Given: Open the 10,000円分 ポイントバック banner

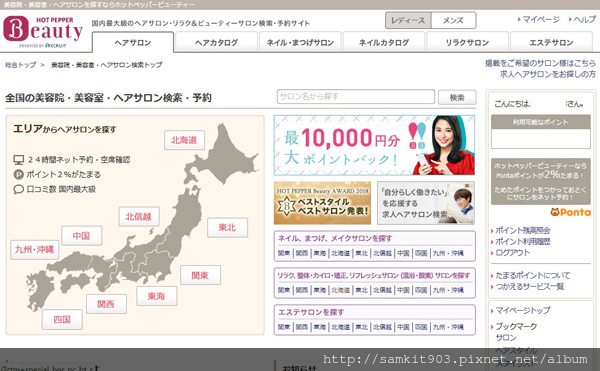Looking at the screenshot, I should [374, 145].
